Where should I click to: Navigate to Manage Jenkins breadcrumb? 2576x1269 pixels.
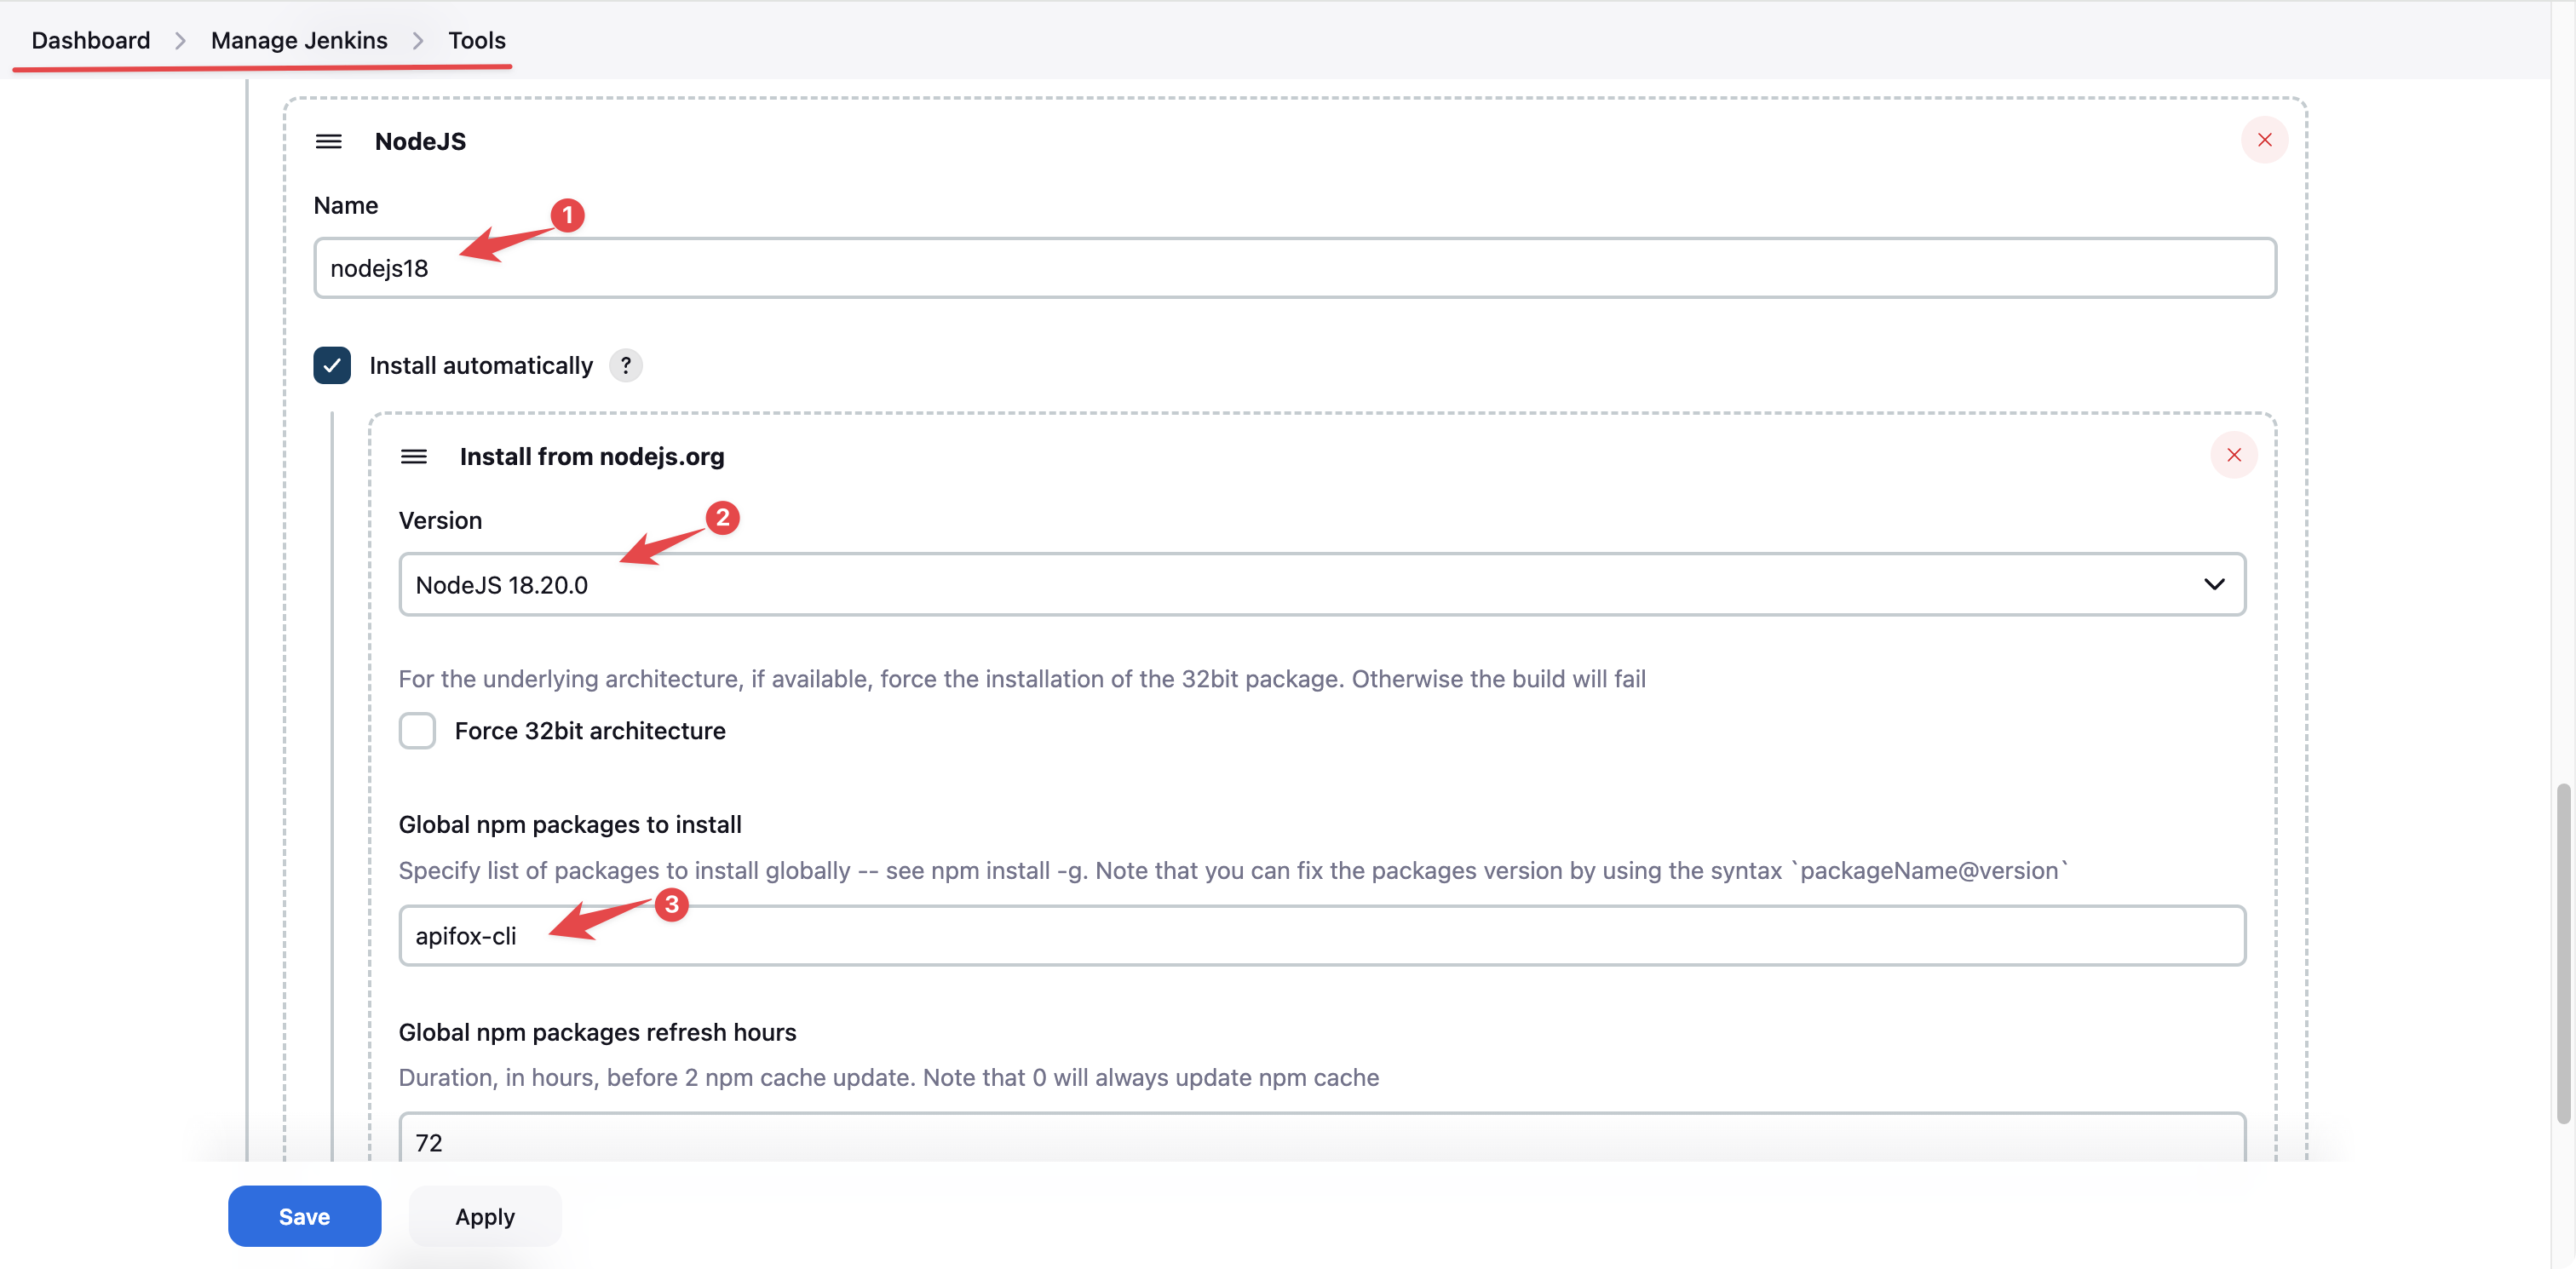click(299, 40)
